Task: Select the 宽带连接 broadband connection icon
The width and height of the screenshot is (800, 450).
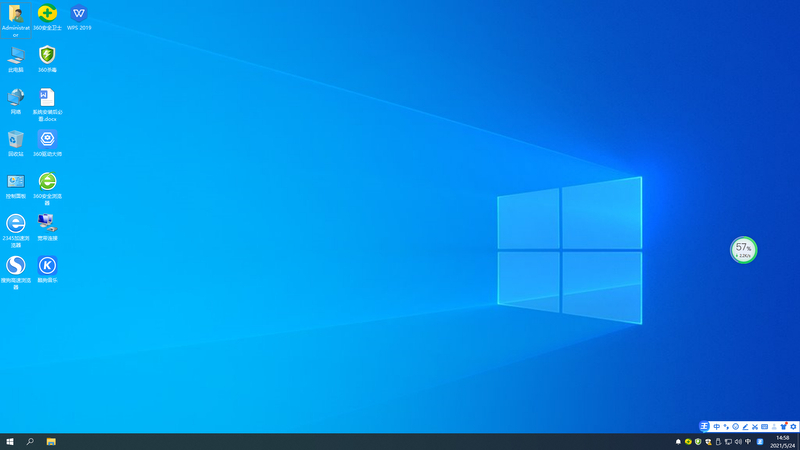Action: 47,228
